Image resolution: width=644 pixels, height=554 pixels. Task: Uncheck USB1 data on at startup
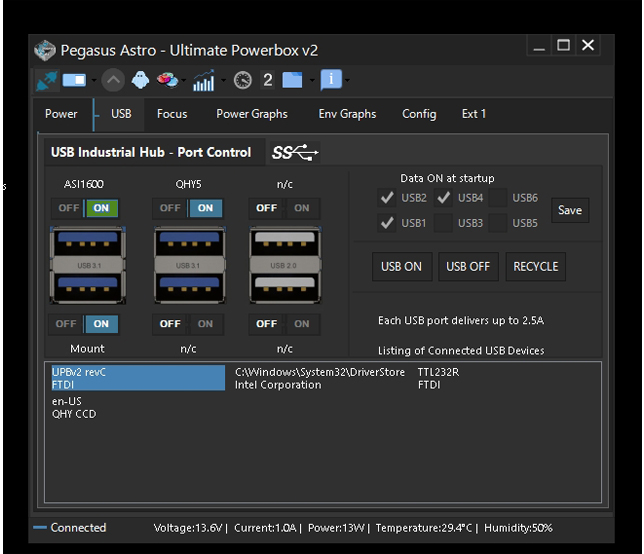(387, 223)
